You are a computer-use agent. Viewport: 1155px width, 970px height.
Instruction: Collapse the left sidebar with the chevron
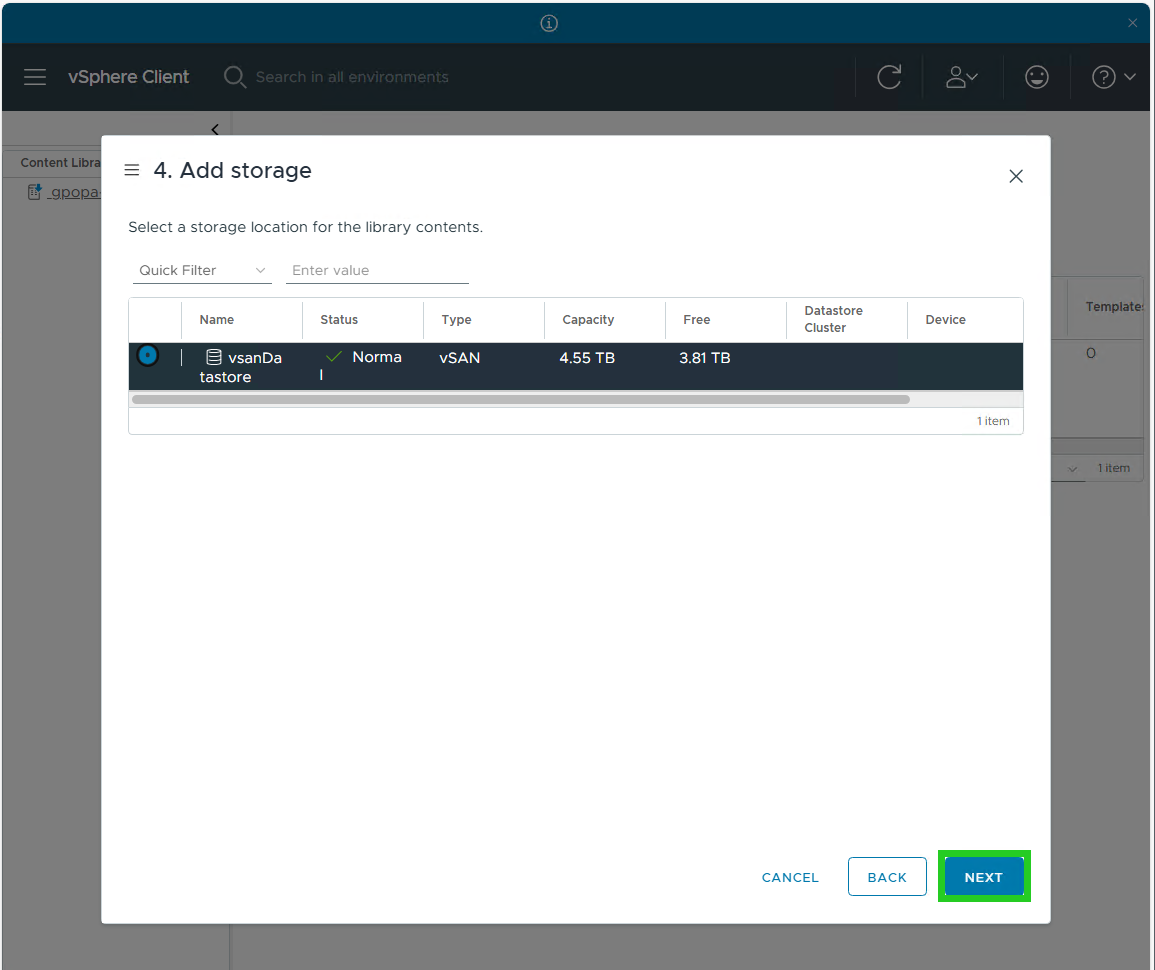(x=215, y=129)
